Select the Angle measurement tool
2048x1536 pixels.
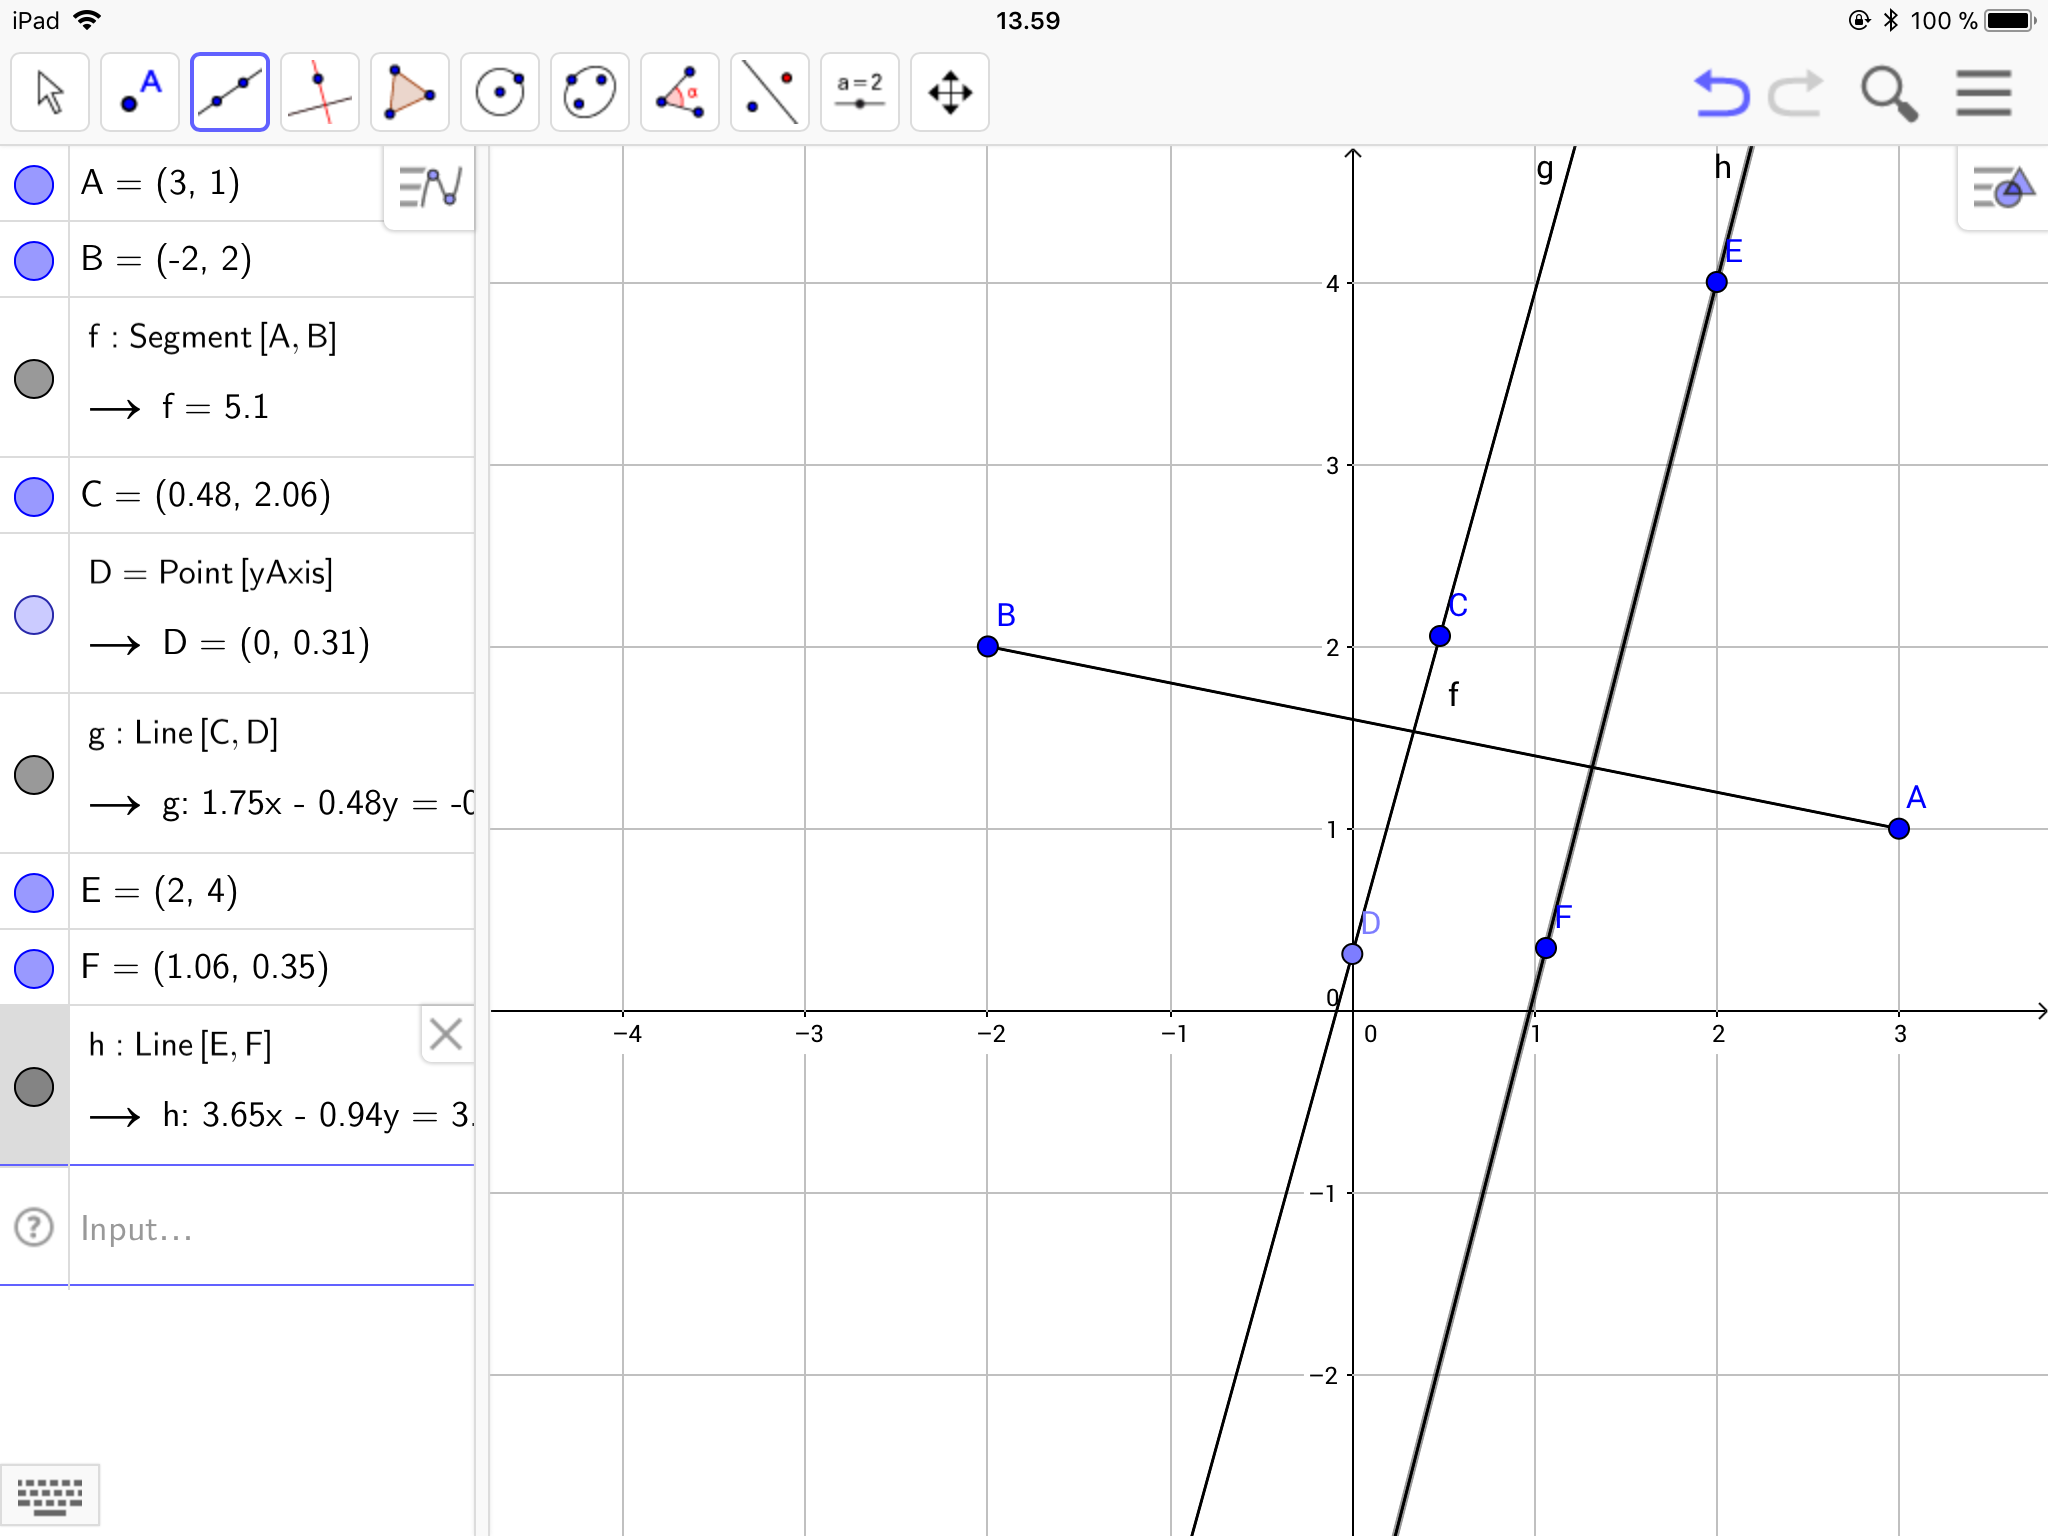pyautogui.click(x=679, y=93)
